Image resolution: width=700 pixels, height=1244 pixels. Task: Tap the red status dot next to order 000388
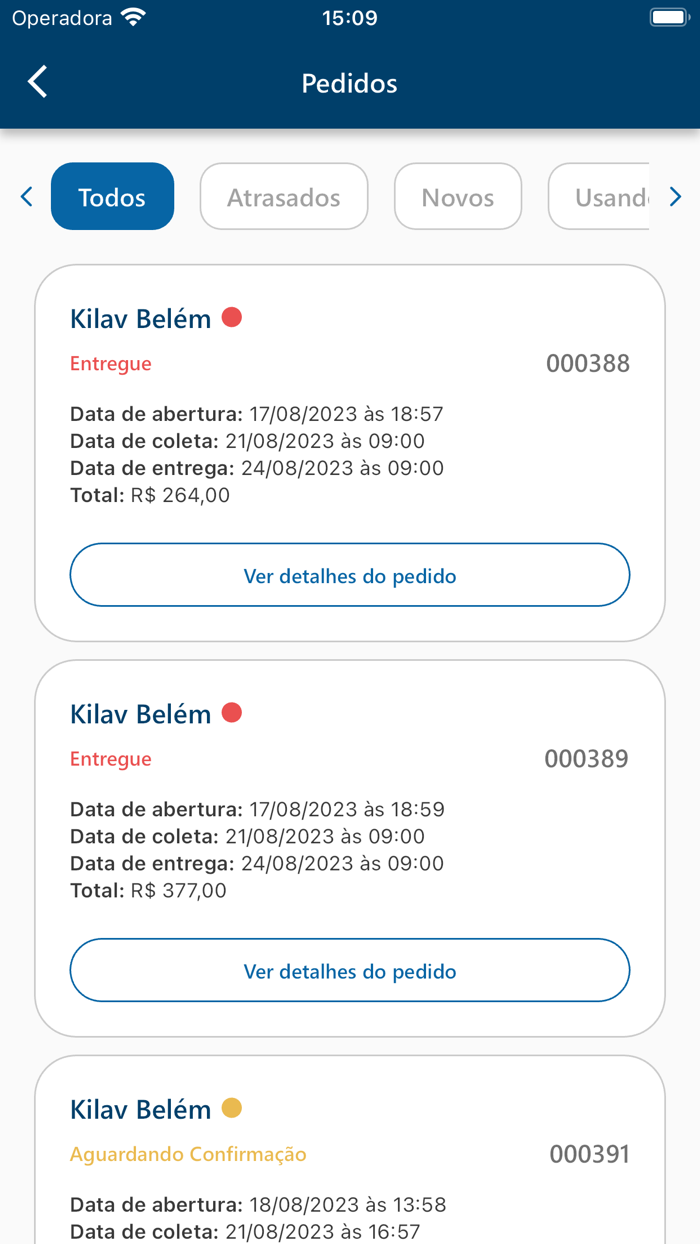pyautogui.click(x=233, y=317)
